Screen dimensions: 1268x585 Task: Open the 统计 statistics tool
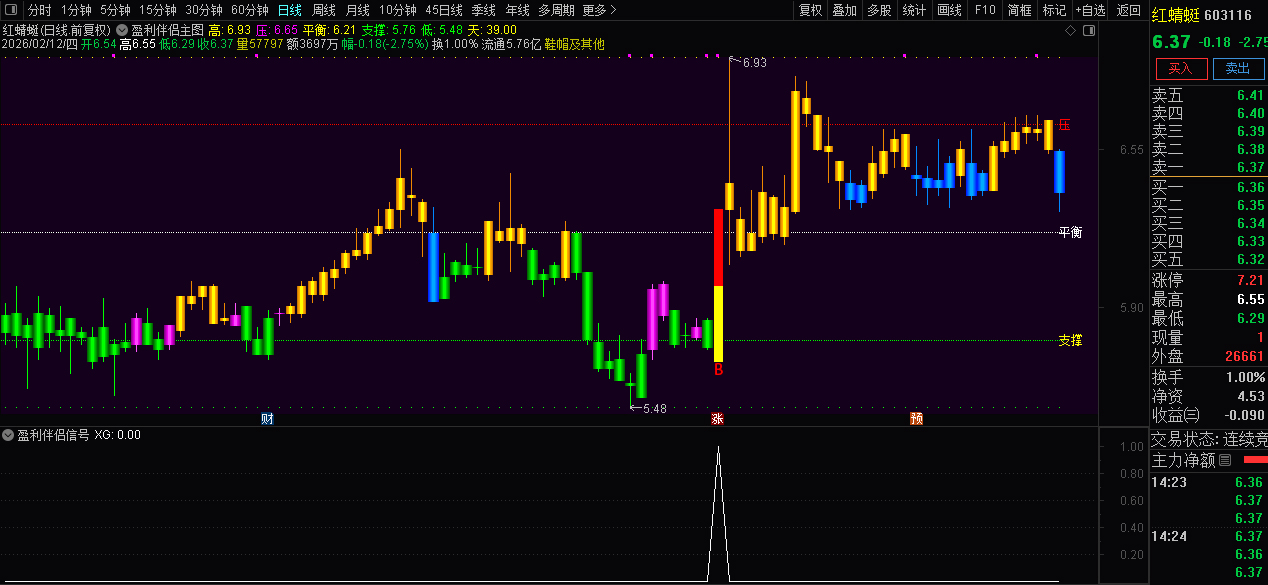point(914,10)
